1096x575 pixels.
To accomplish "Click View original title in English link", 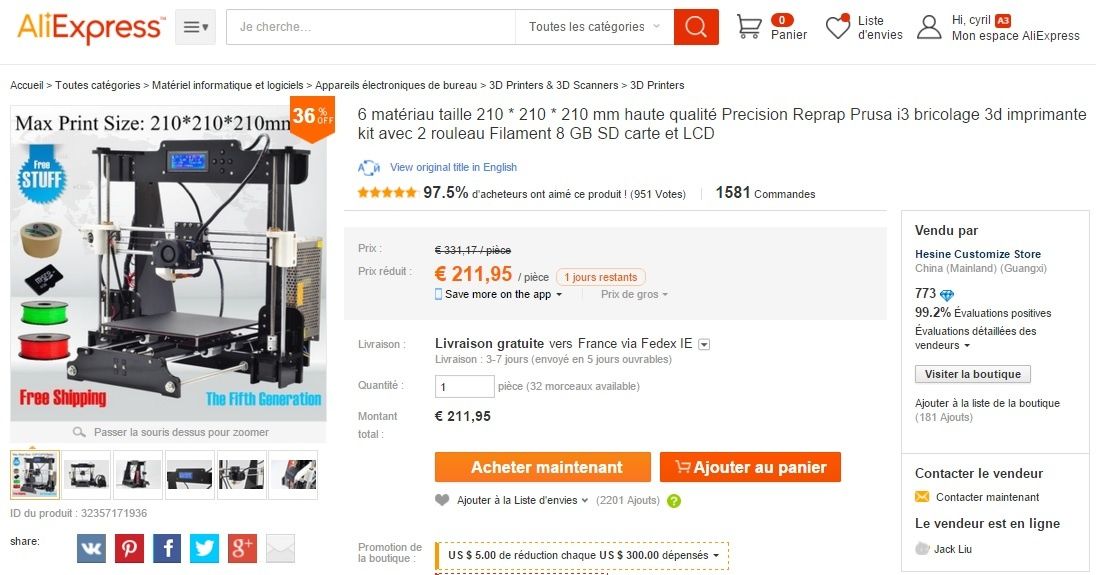I will [453, 167].
